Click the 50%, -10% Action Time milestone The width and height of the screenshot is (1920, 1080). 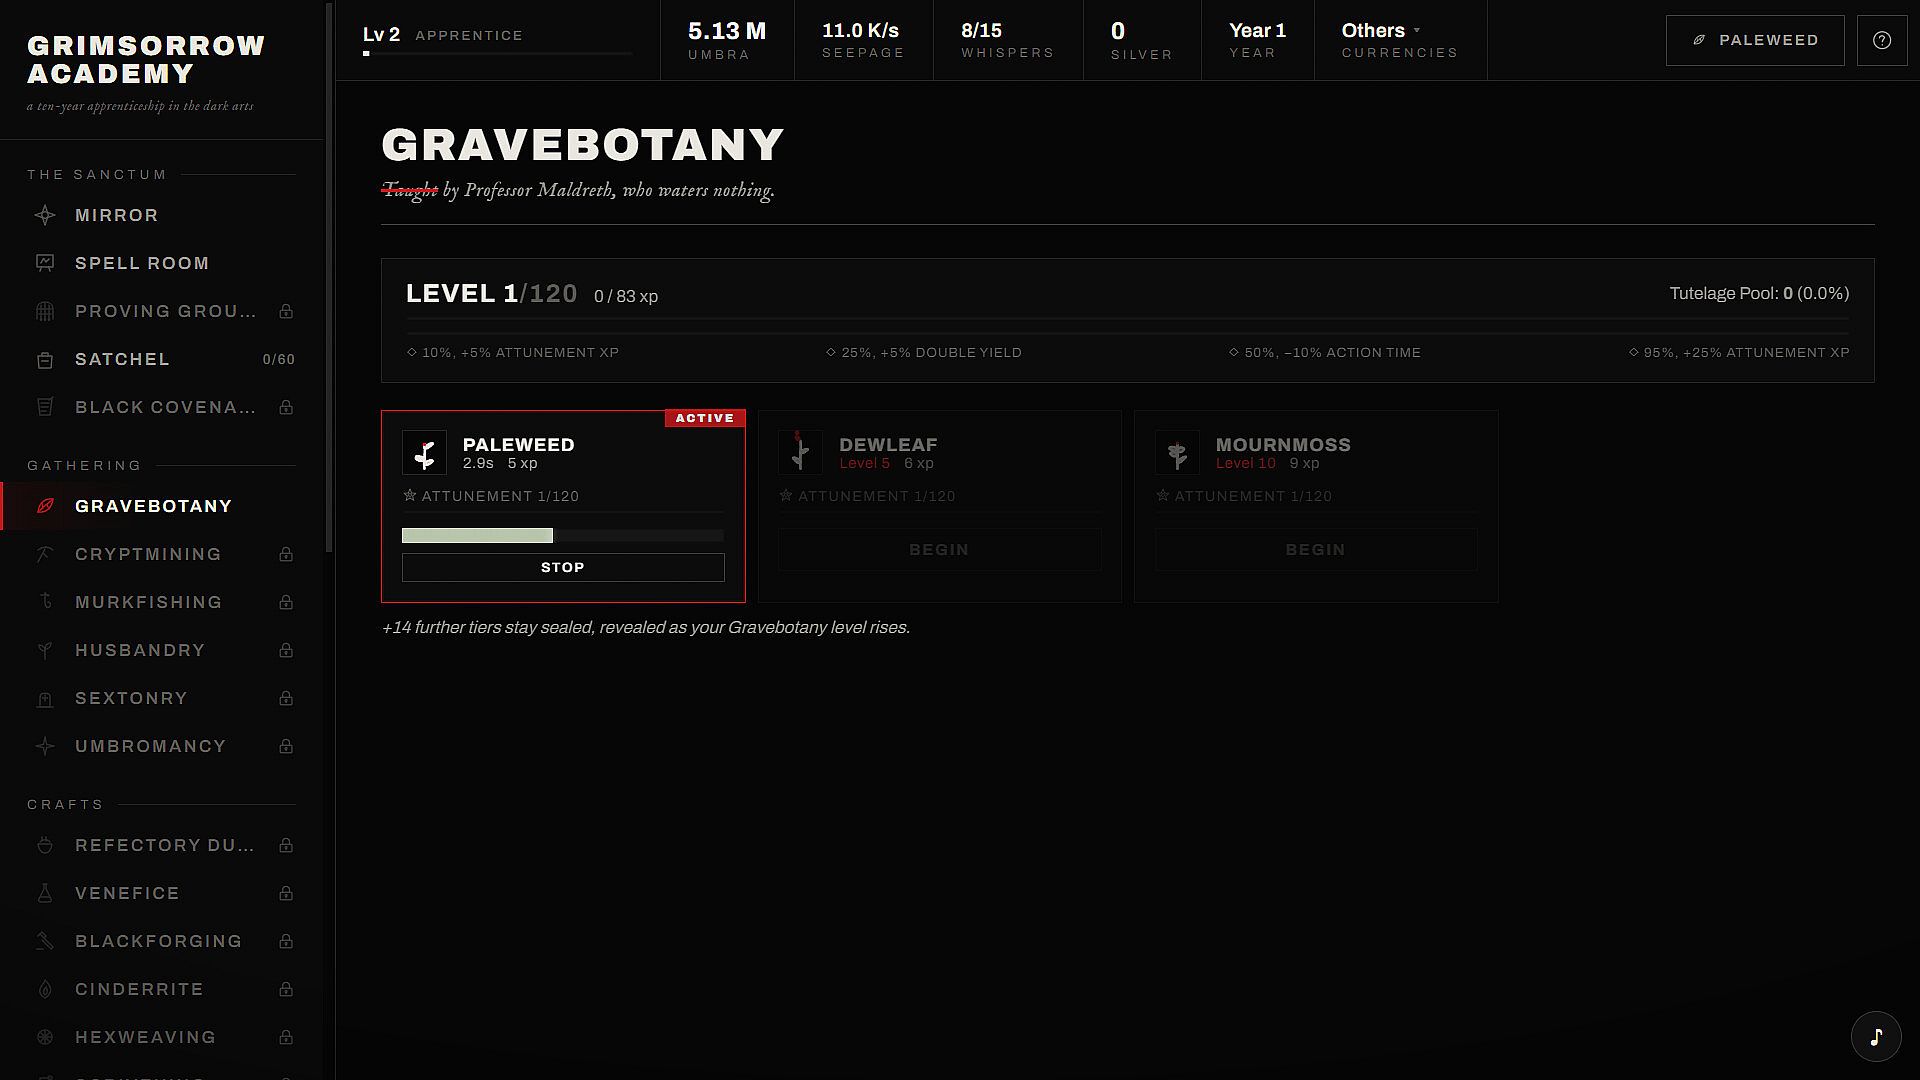coord(1324,352)
